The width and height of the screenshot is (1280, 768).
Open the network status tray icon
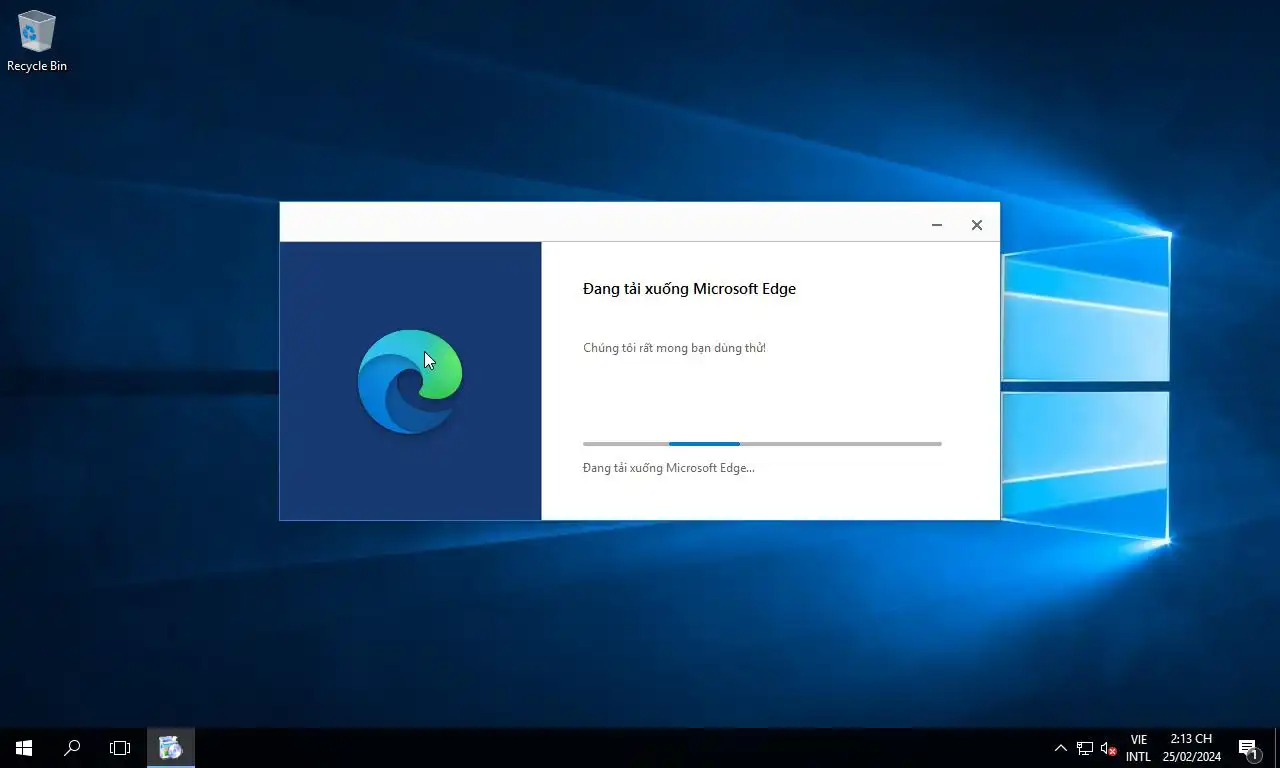tap(1085, 748)
